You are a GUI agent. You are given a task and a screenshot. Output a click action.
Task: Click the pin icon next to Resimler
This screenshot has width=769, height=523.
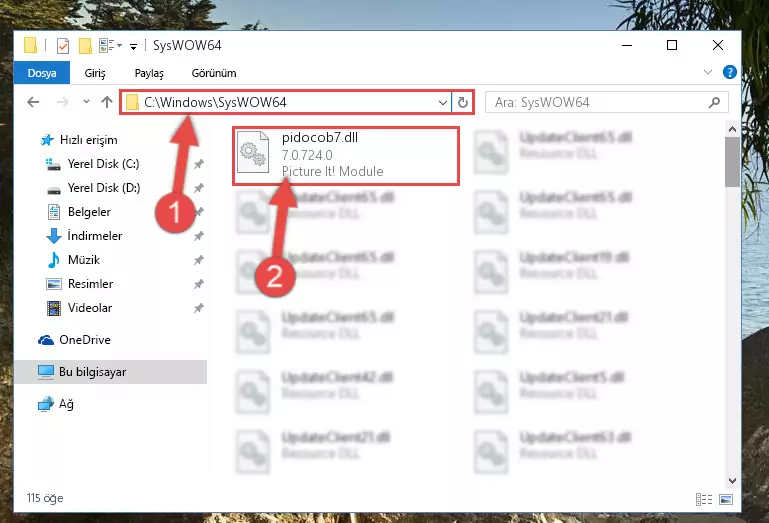coord(199,285)
